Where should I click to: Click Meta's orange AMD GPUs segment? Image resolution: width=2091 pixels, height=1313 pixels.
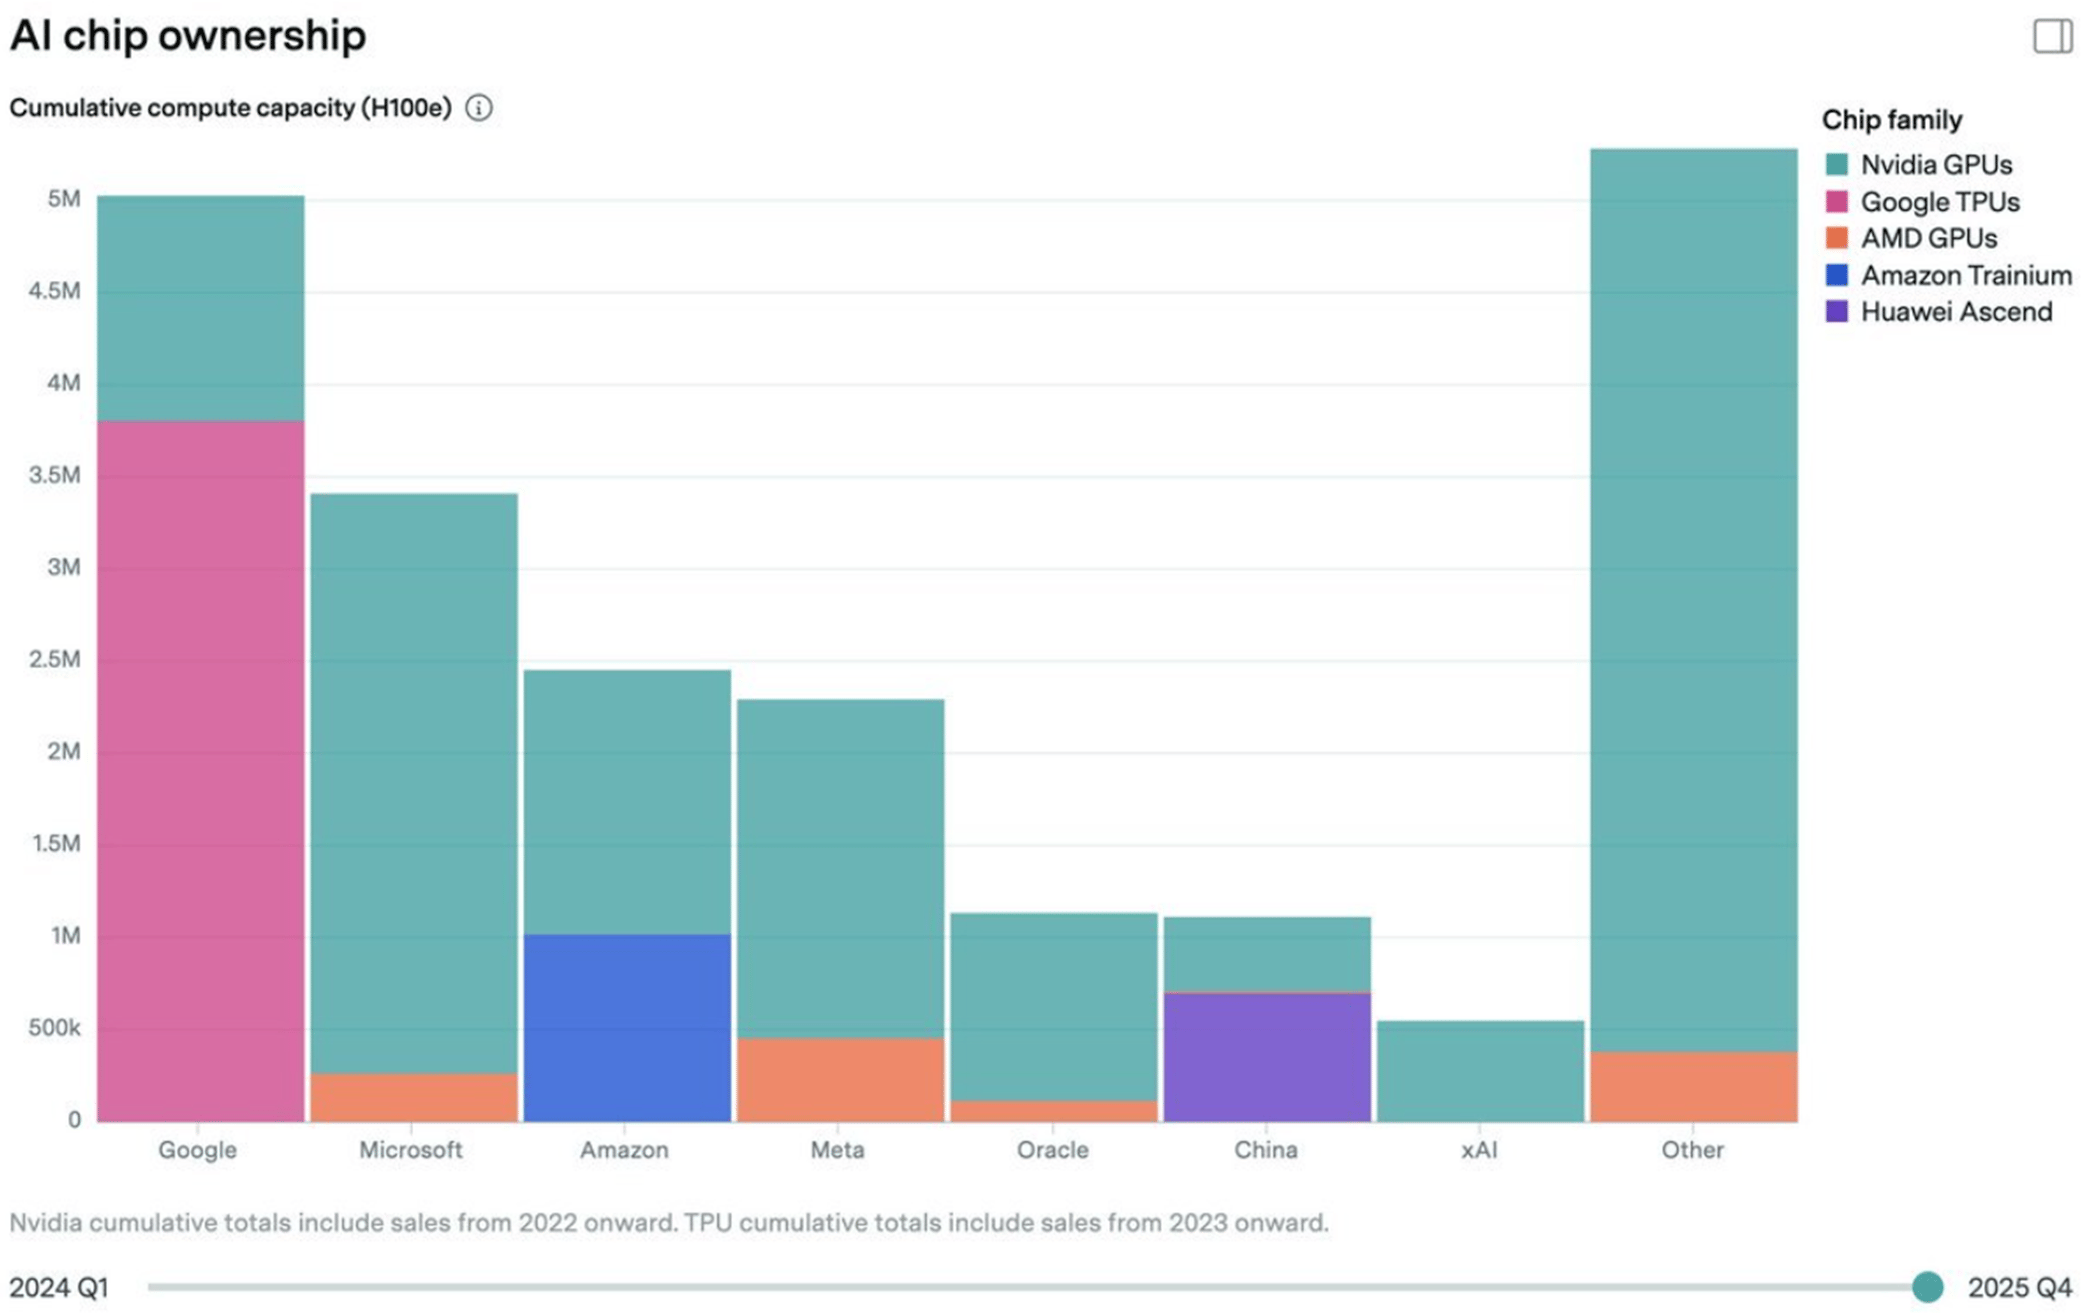pyautogui.click(x=840, y=1079)
